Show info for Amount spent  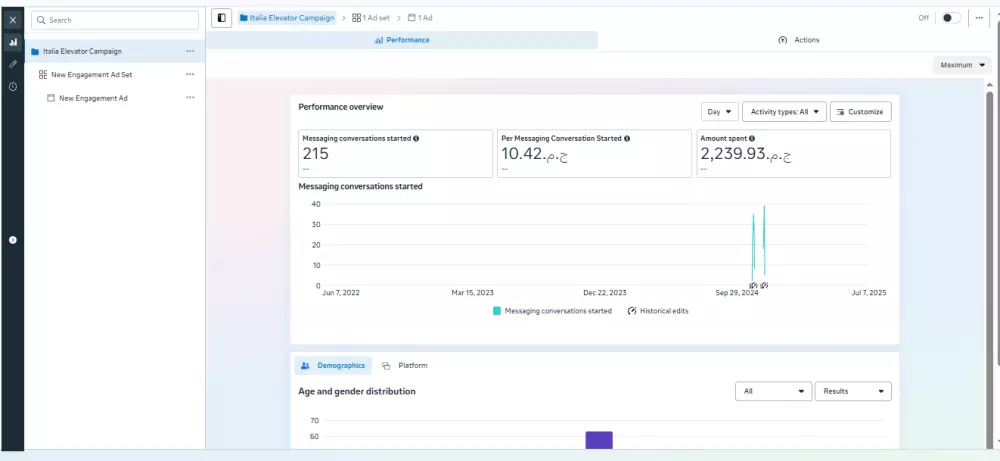click(752, 138)
